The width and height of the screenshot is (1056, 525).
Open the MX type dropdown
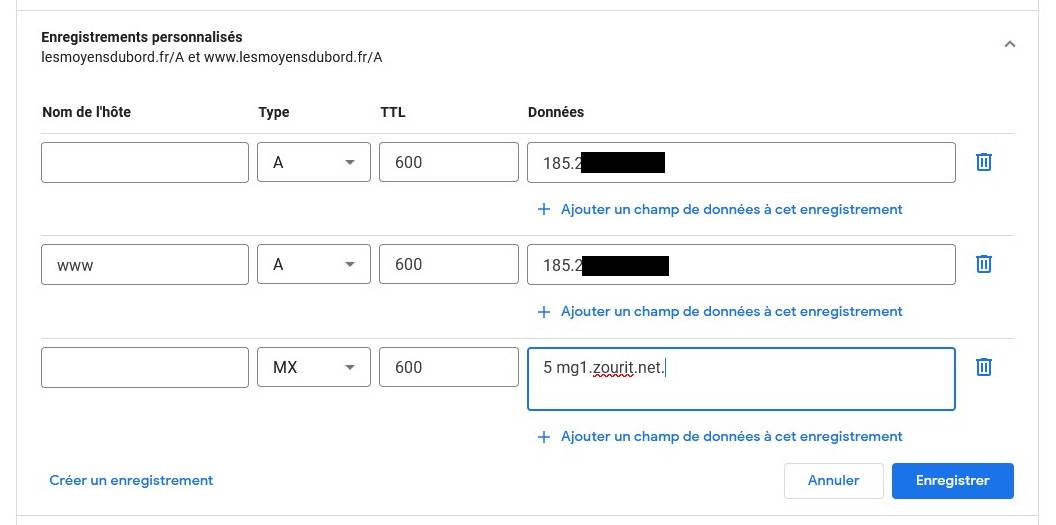(x=314, y=367)
